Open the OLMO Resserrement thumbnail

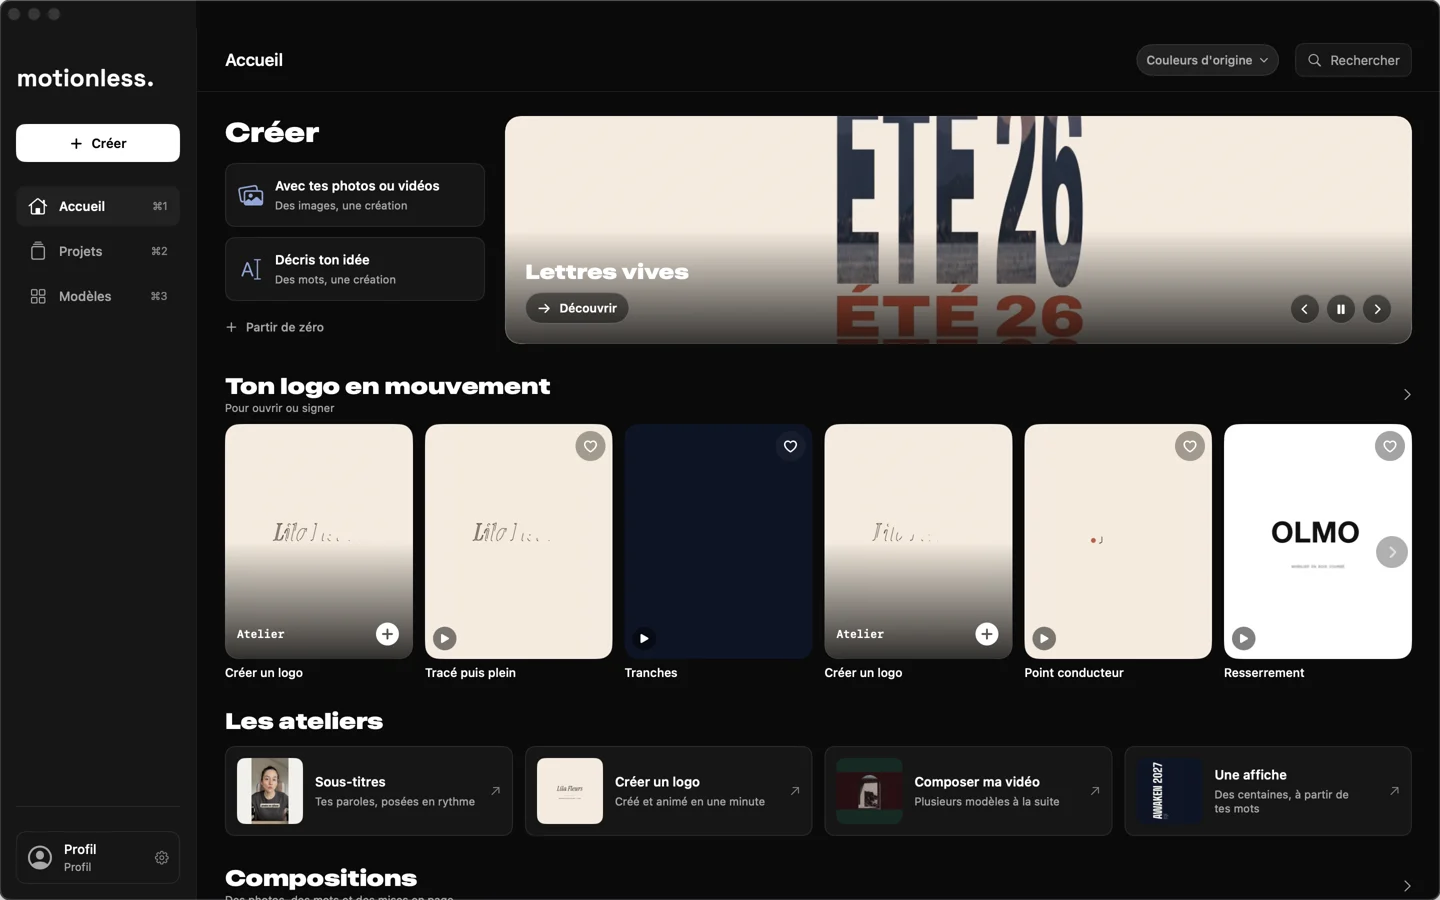click(x=1318, y=541)
